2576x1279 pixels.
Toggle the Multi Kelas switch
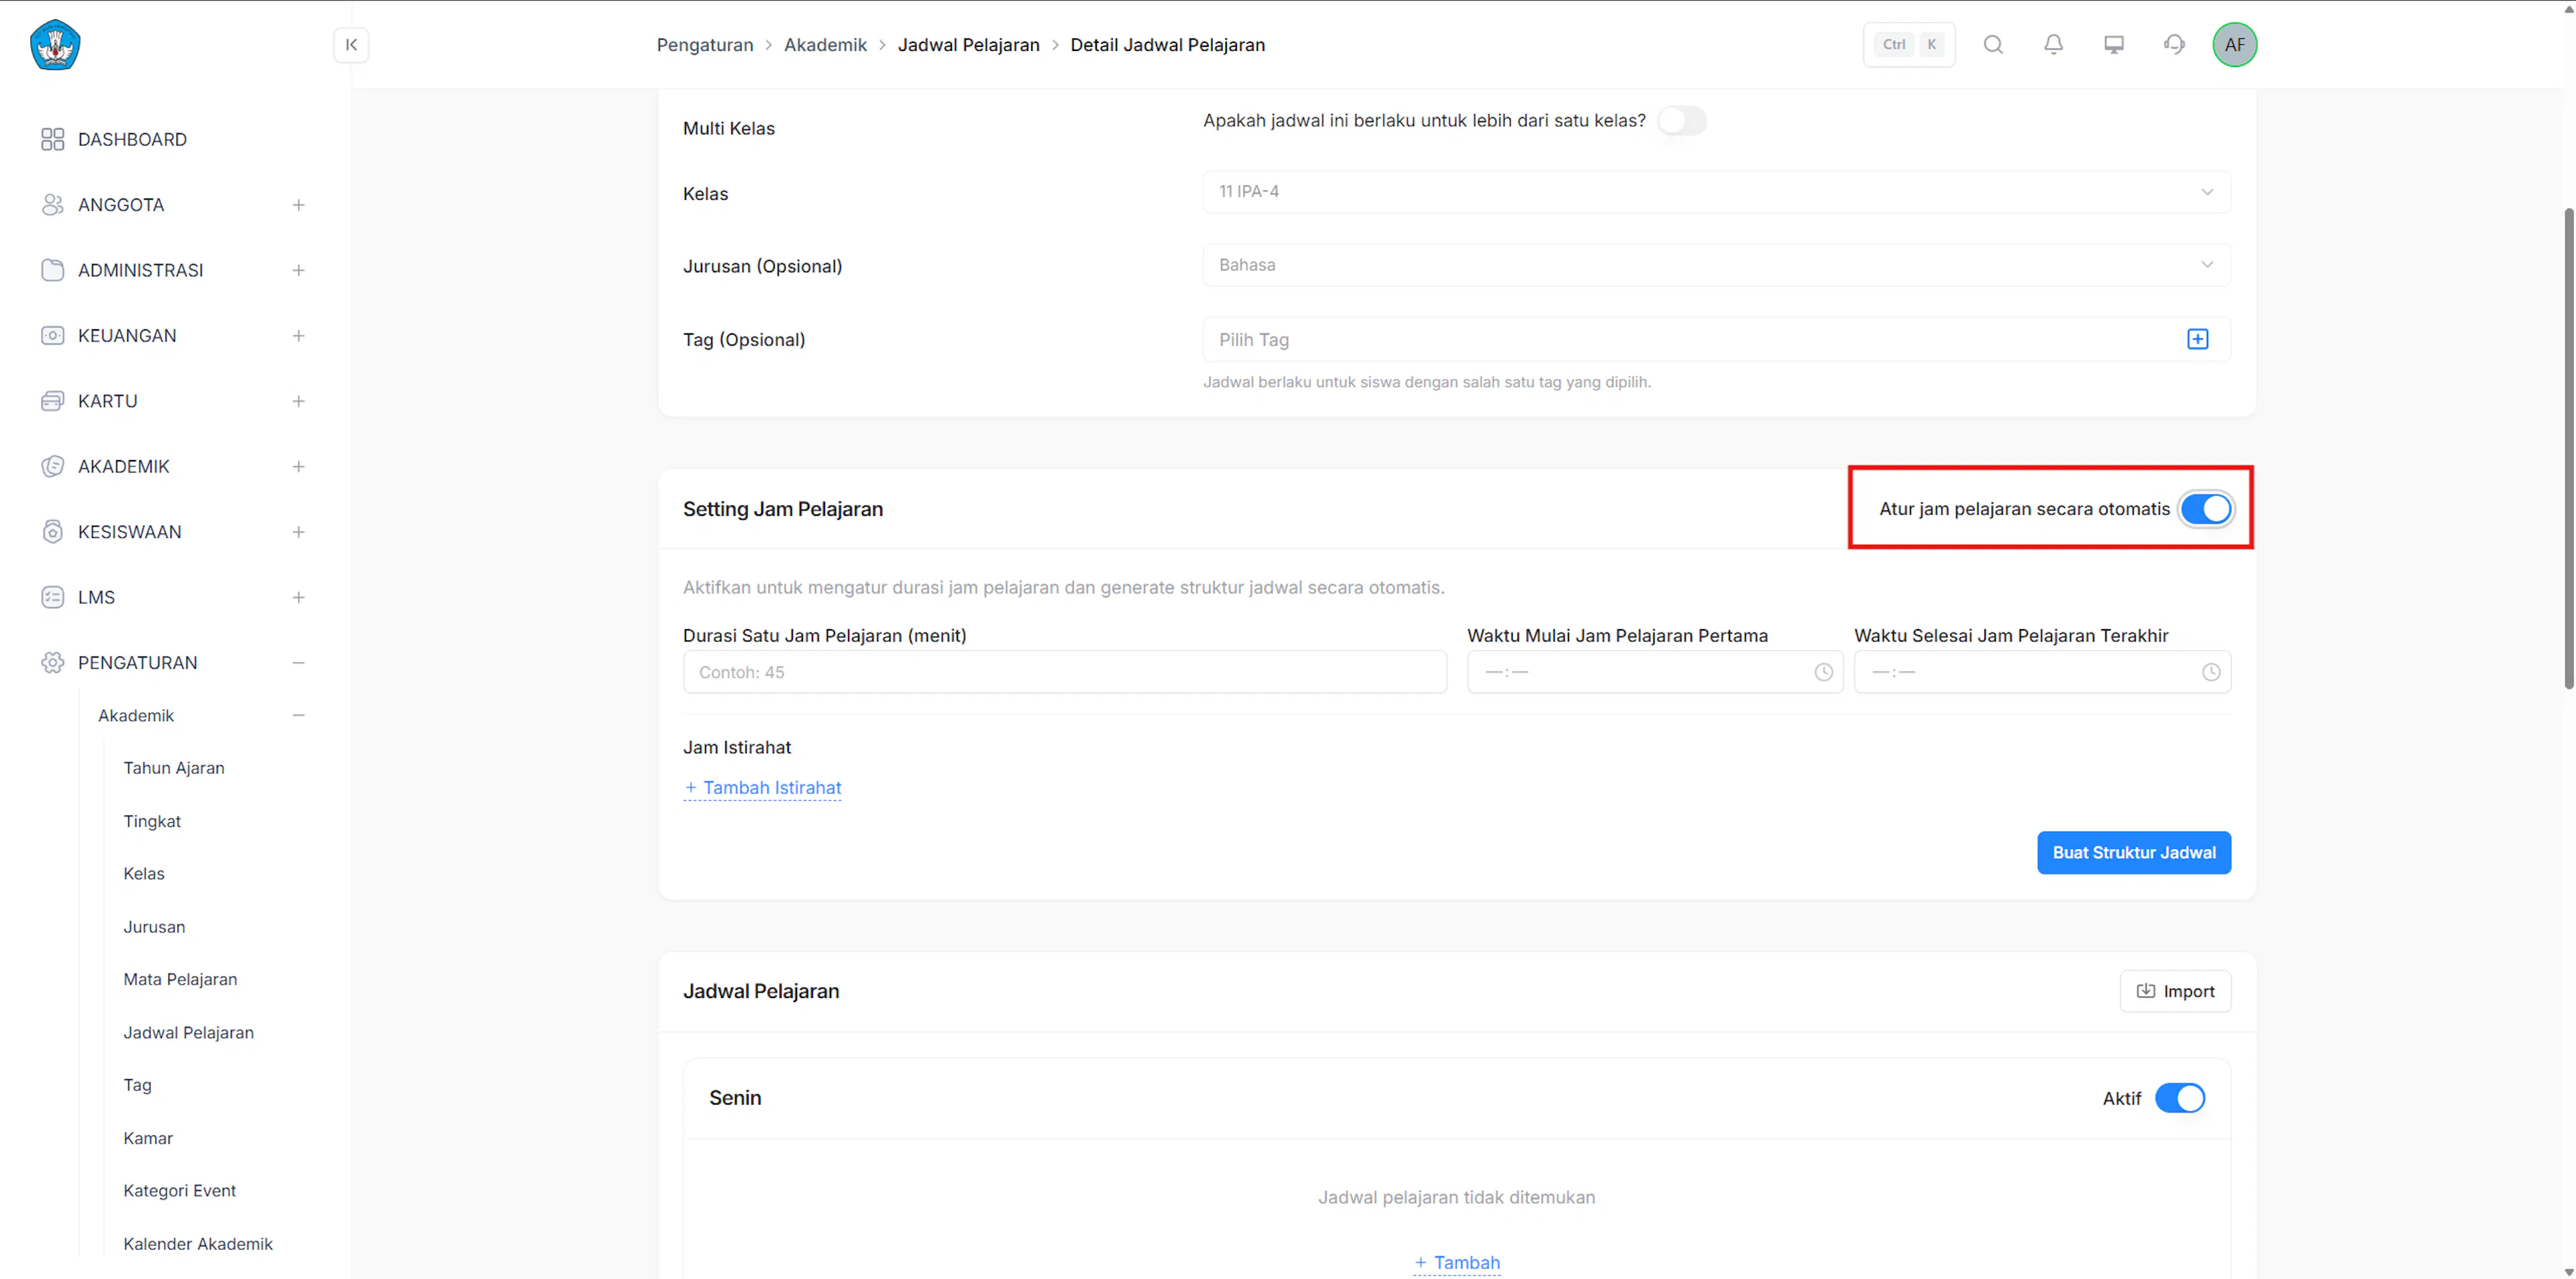pos(1681,121)
